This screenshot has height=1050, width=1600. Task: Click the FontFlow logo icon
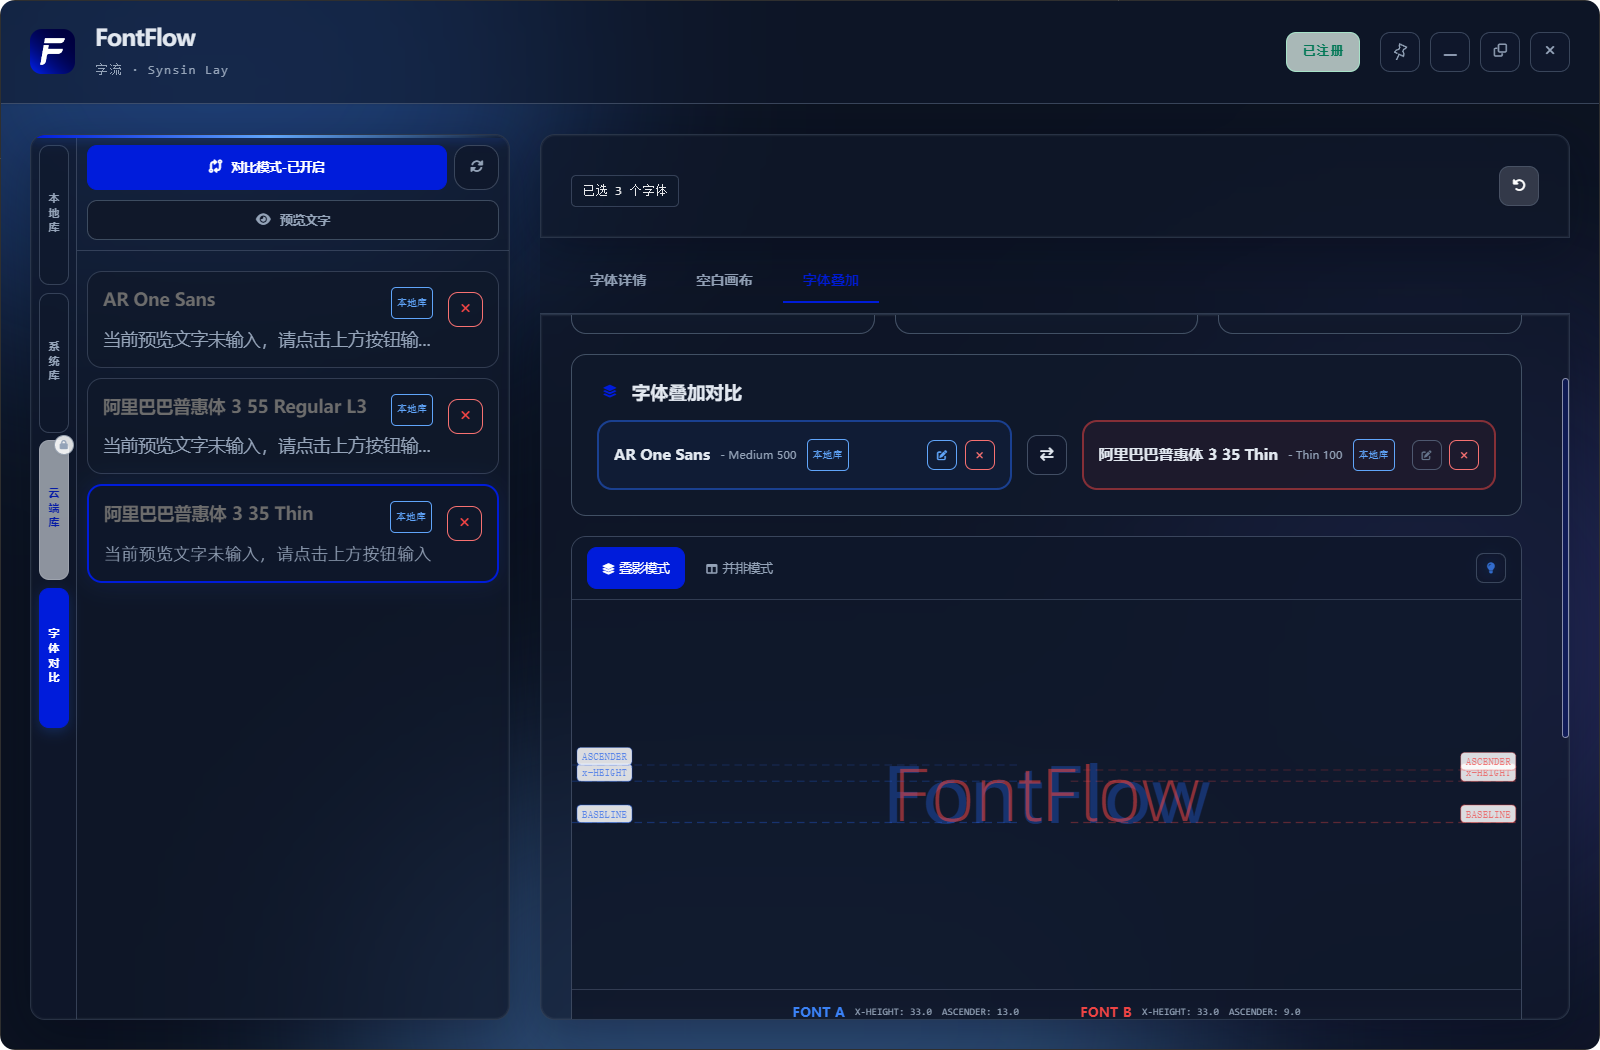click(x=52, y=51)
